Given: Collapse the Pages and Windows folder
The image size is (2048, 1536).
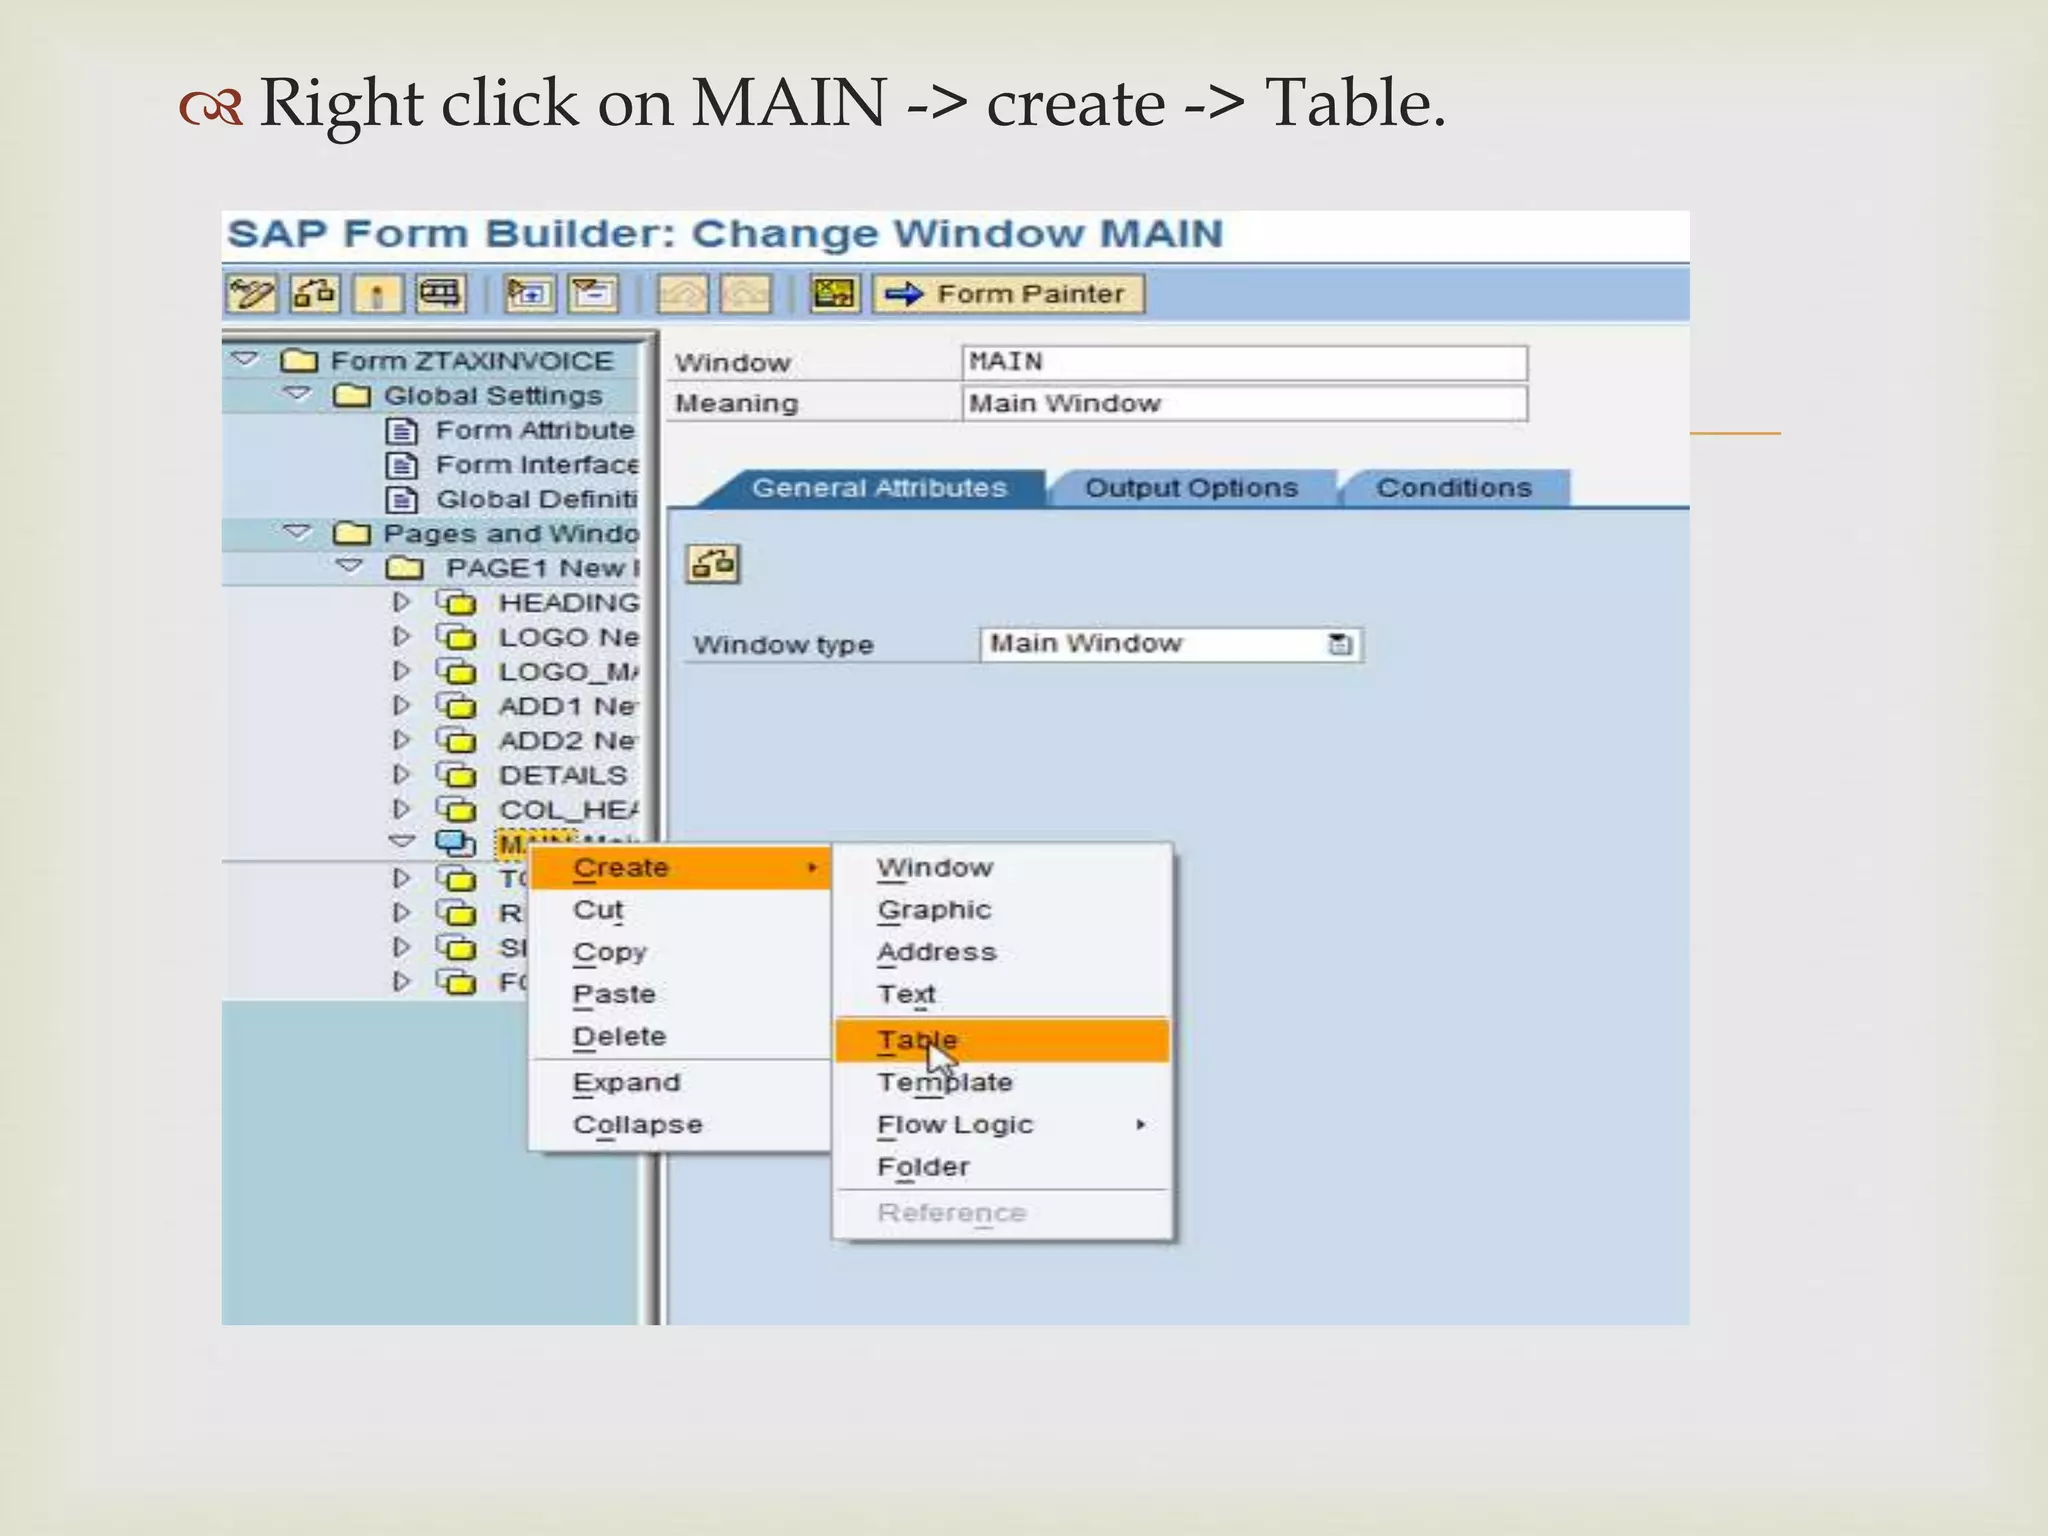Looking at the screenshot, I should pyautogui.click(x=297, y=532).
